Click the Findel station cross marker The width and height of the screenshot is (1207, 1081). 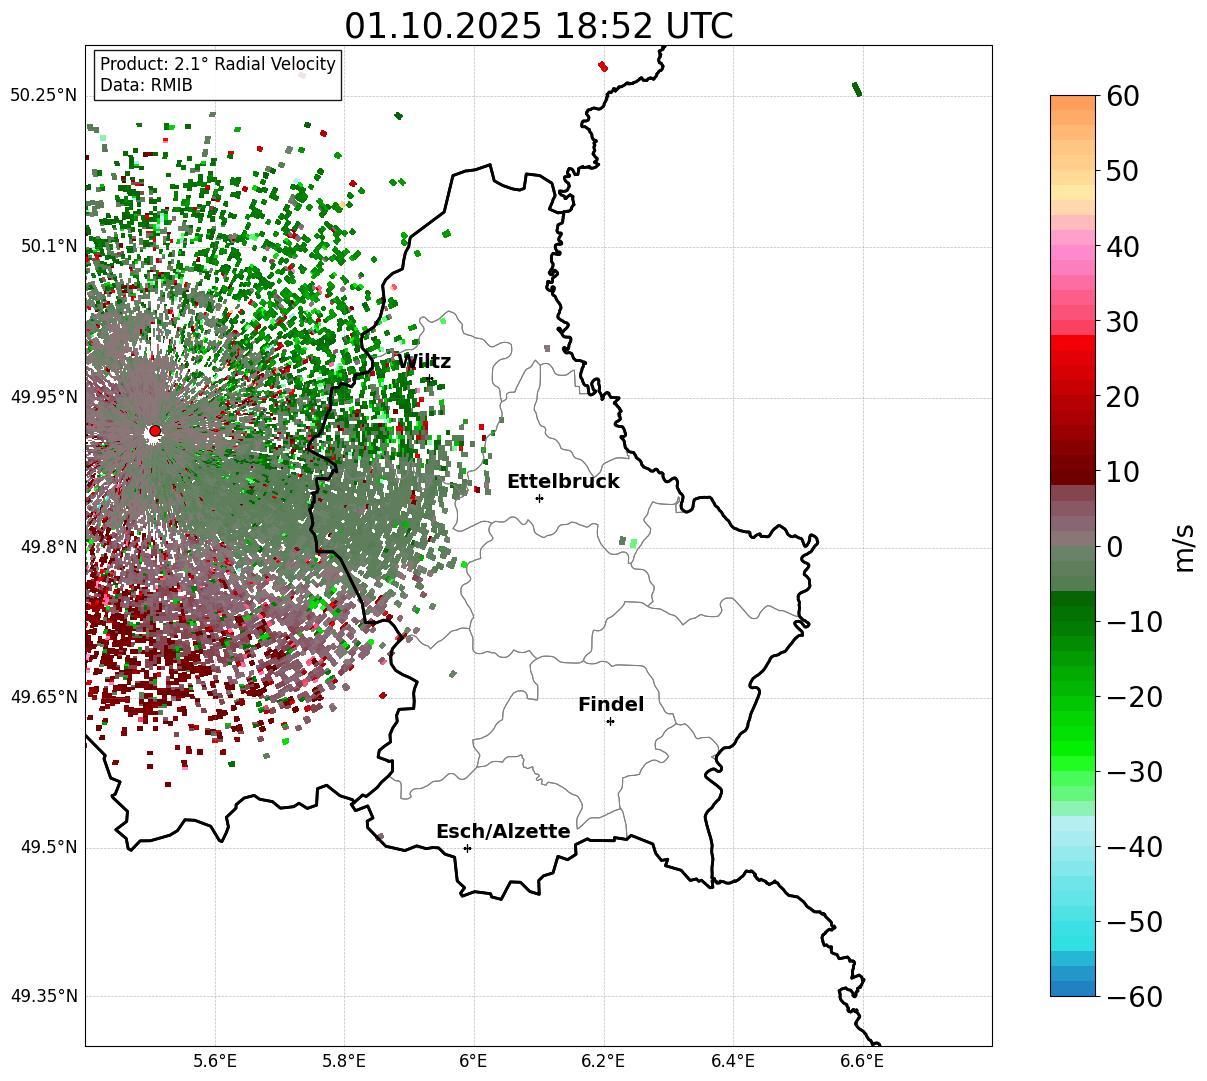click(610, 721)
